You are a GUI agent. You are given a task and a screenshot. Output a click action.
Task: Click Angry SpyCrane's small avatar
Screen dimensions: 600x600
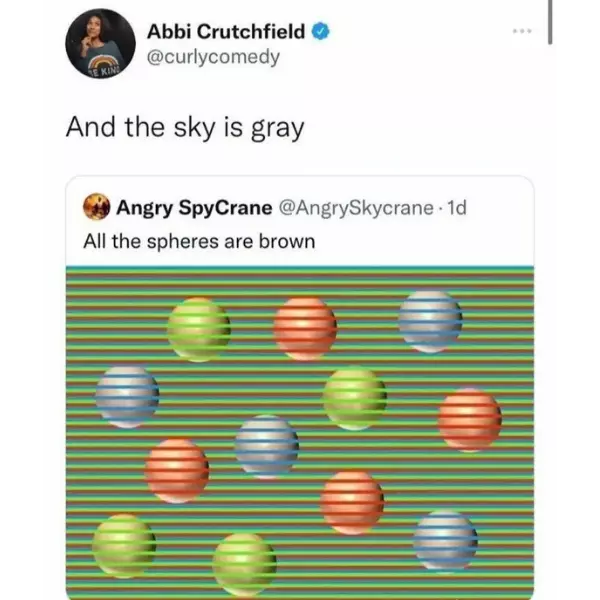(96, 207)
